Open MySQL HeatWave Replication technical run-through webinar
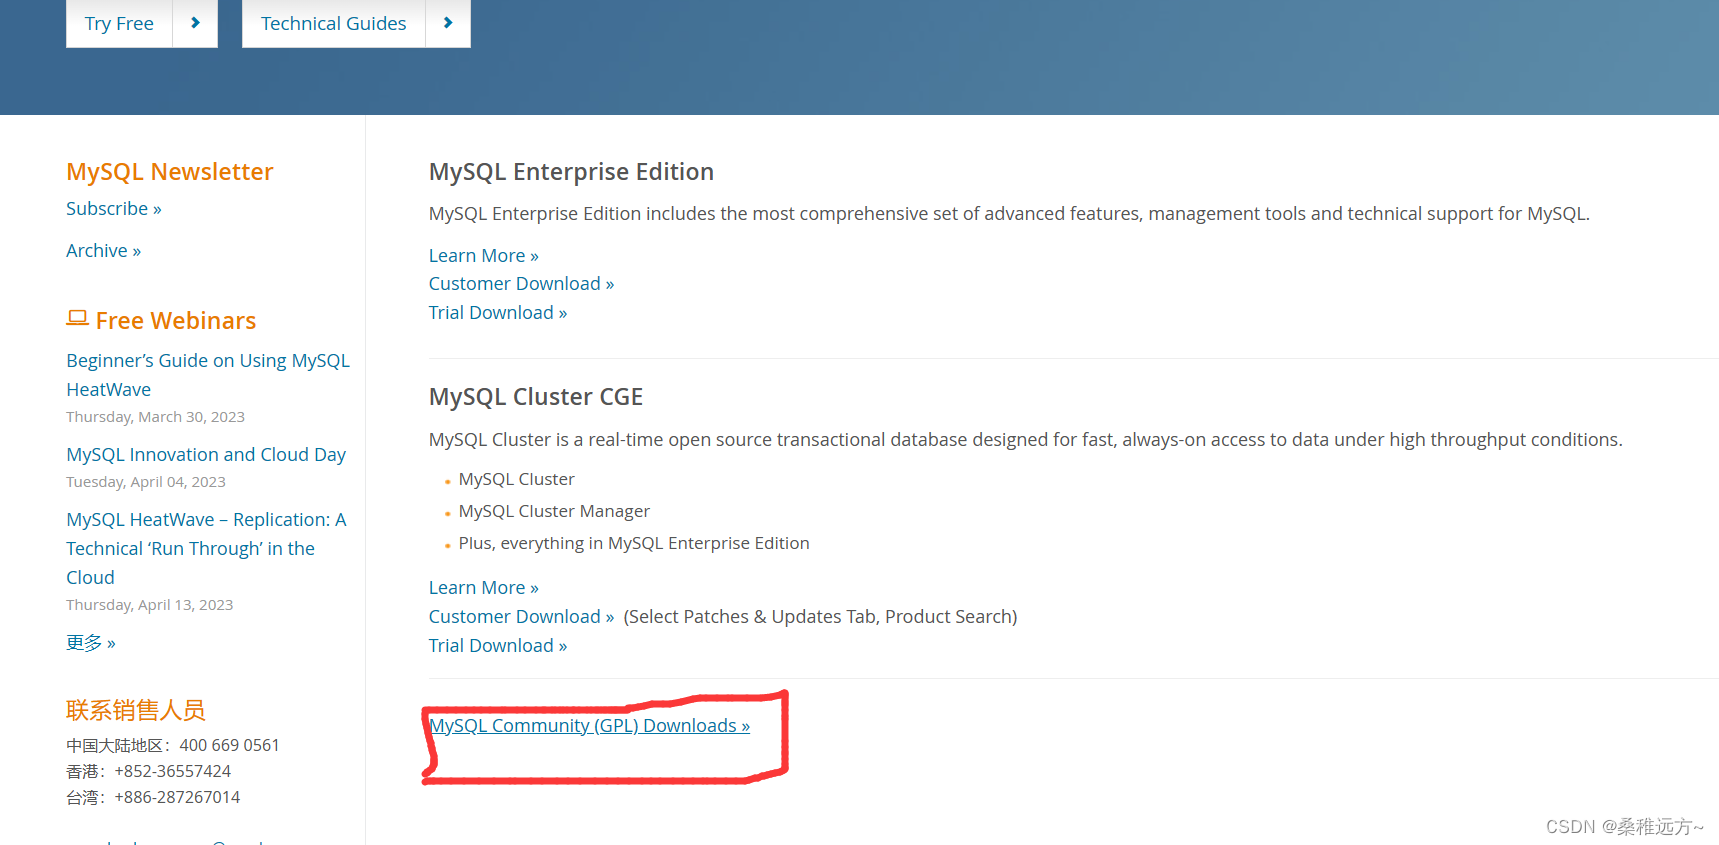The width and height of the screenshot is (1719, 845). (x=206, y=548)
